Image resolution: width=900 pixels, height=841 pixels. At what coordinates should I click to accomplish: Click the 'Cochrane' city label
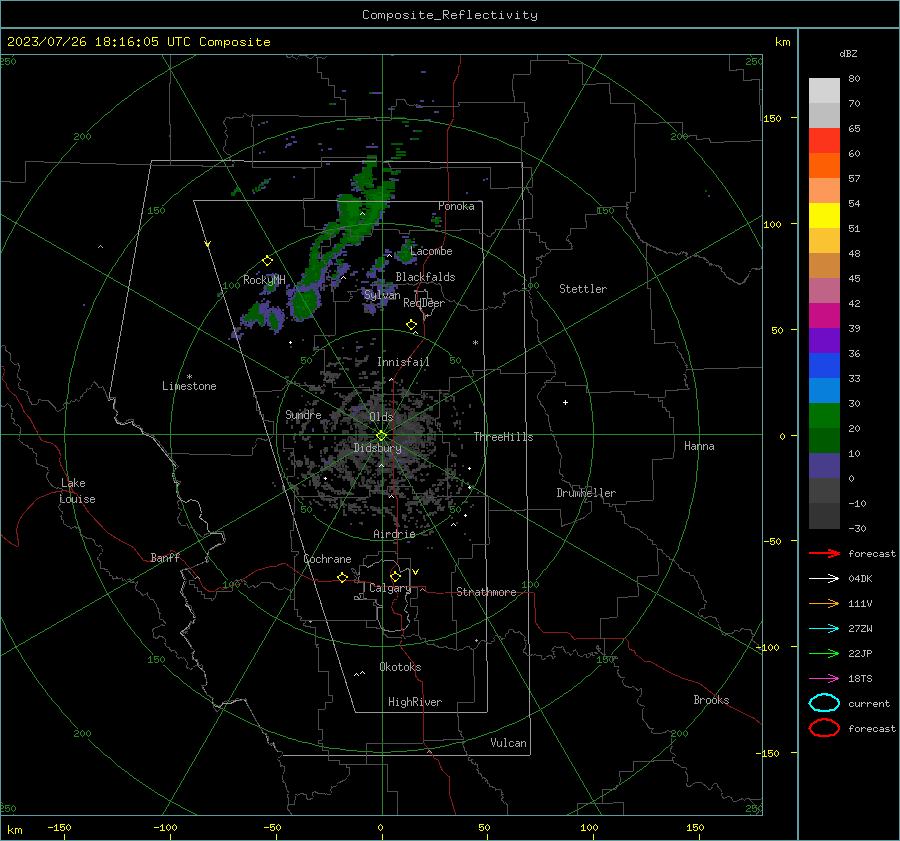pyautogui.click(x=327, y=559)
